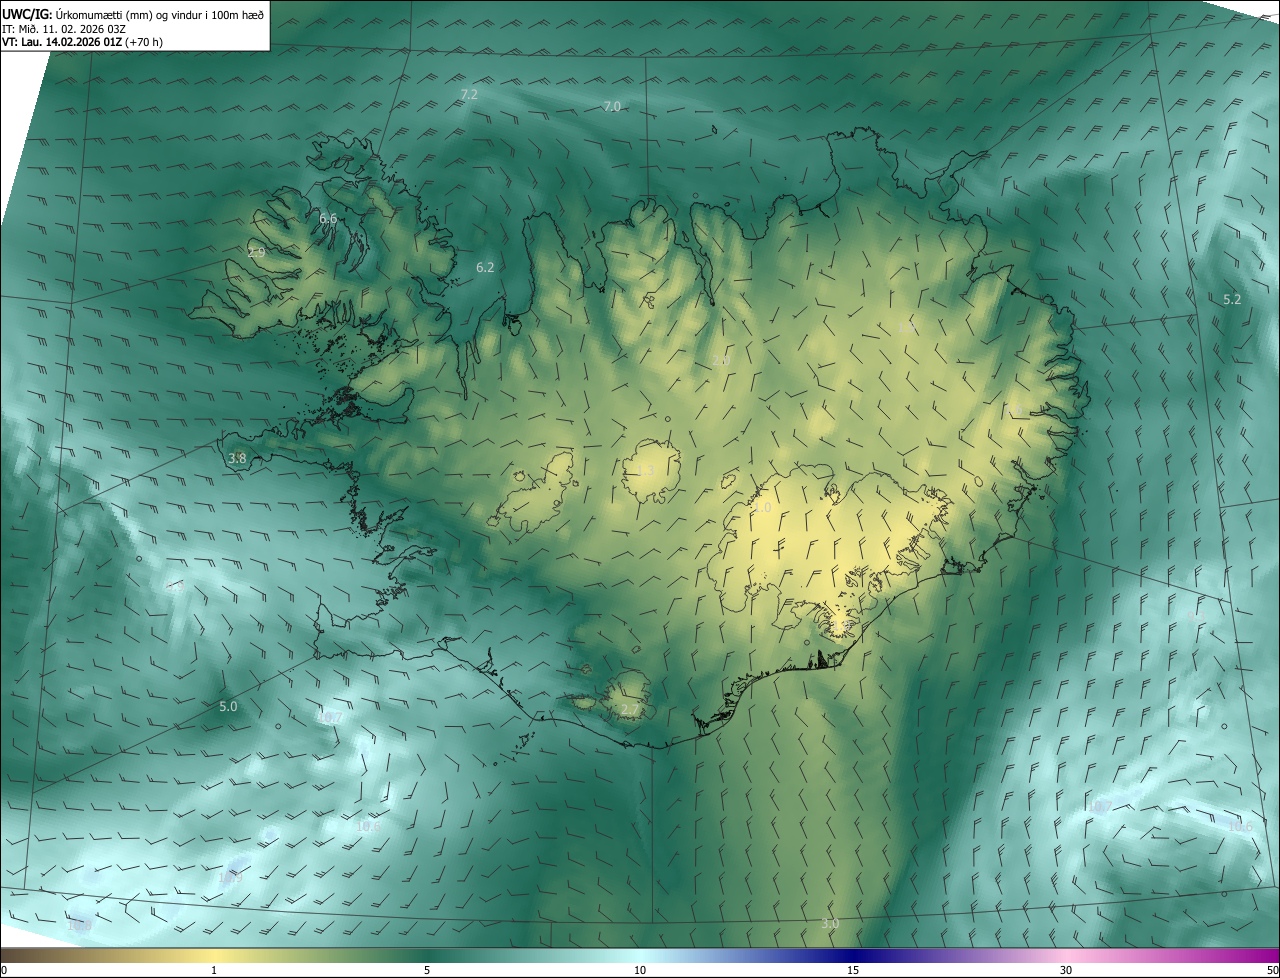
Task: Click the valid time line "VT: Lau. 14.02.2026 01Z (+70 h)"
Action: point(82,42)
